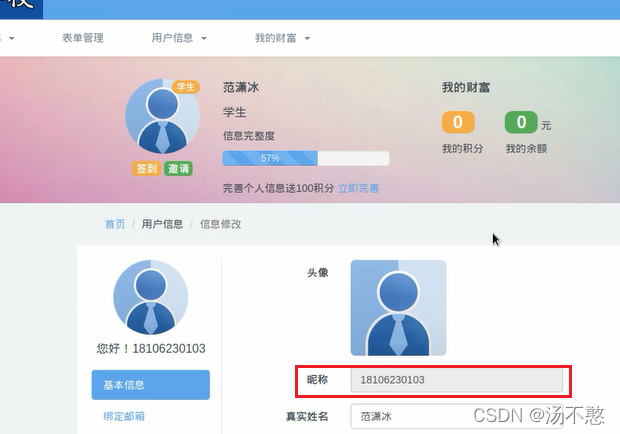This screenshot has width=620, height=434.
Task: Click the sidebar round avatar image
Action: pyautogui.click(x=151, y=297)
